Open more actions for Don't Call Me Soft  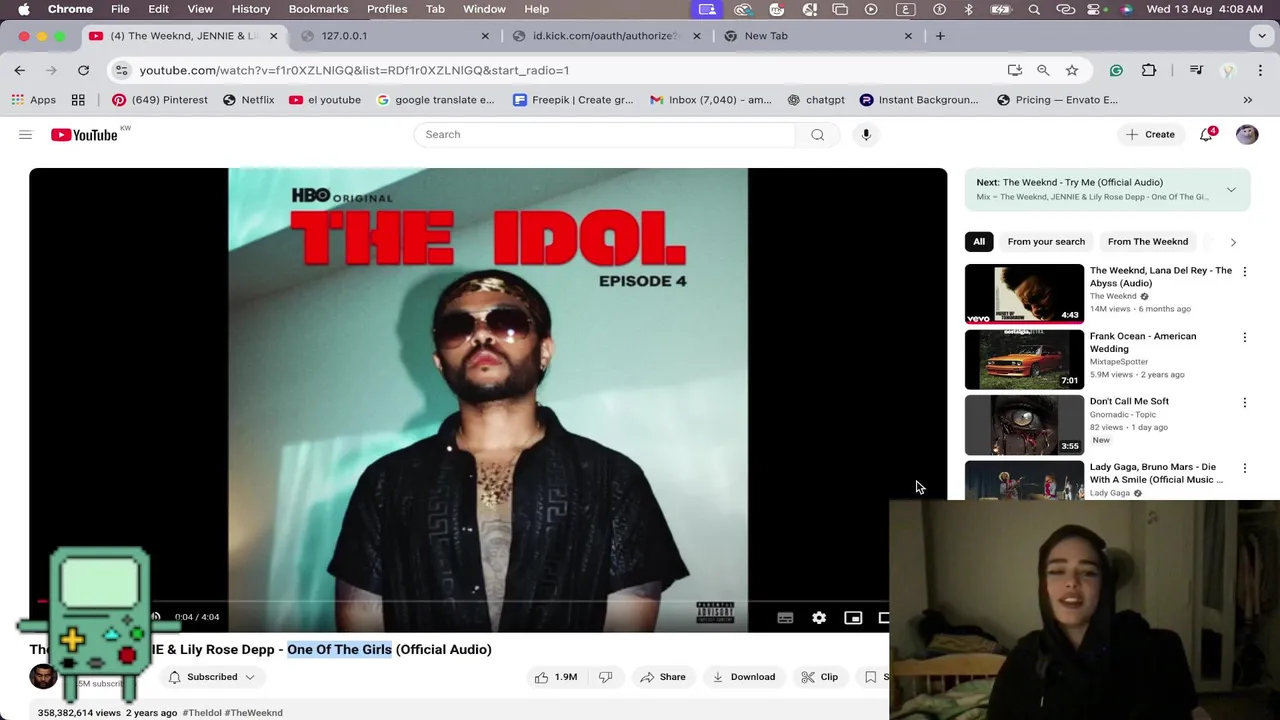coord(1245,403)
